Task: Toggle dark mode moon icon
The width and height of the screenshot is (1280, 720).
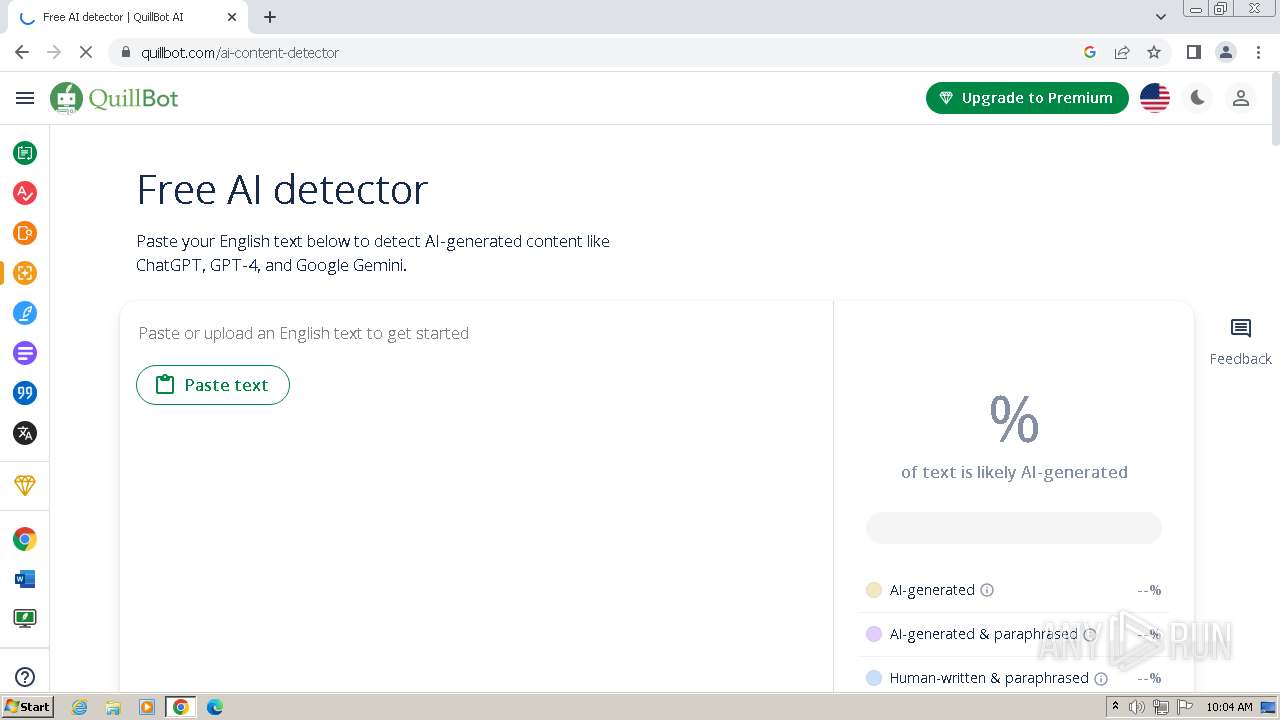Action: pos(1197,98)
